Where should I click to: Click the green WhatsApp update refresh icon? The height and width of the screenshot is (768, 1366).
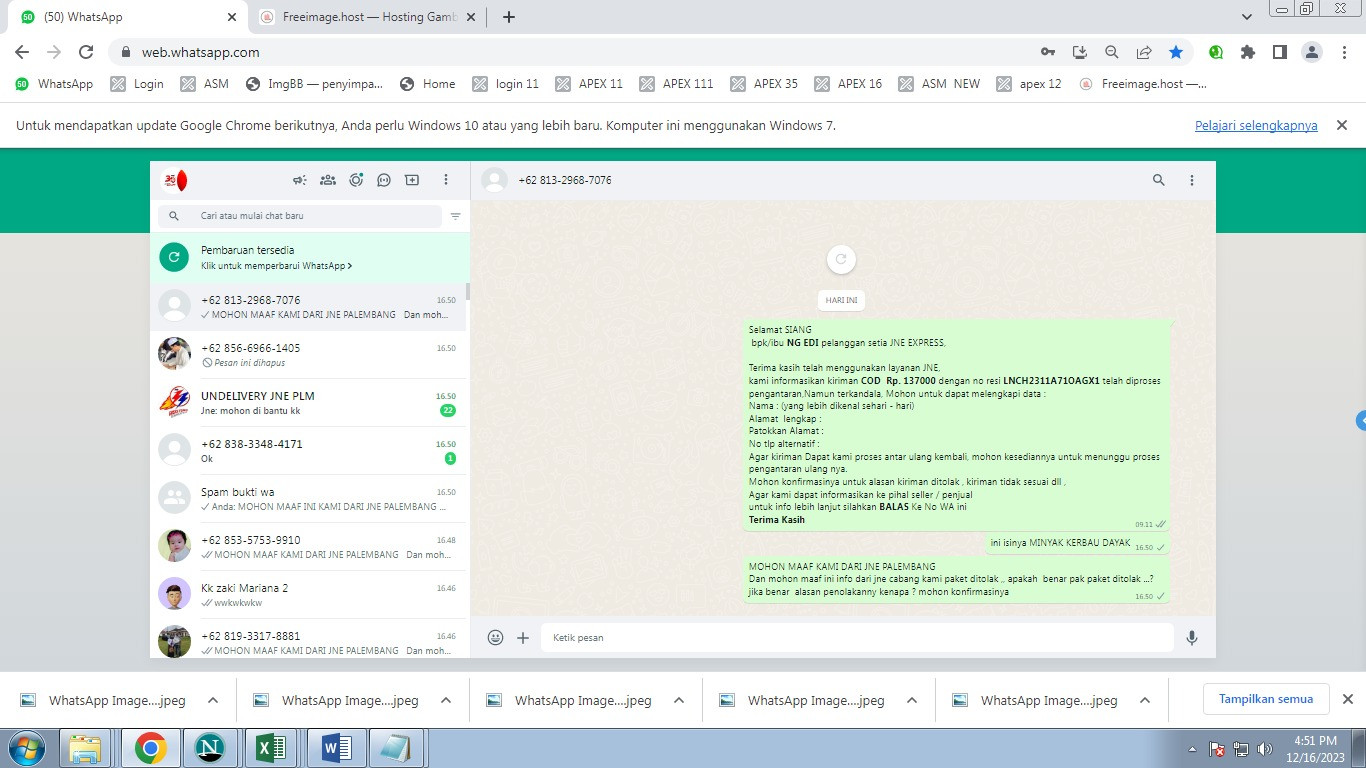[174, 257]
